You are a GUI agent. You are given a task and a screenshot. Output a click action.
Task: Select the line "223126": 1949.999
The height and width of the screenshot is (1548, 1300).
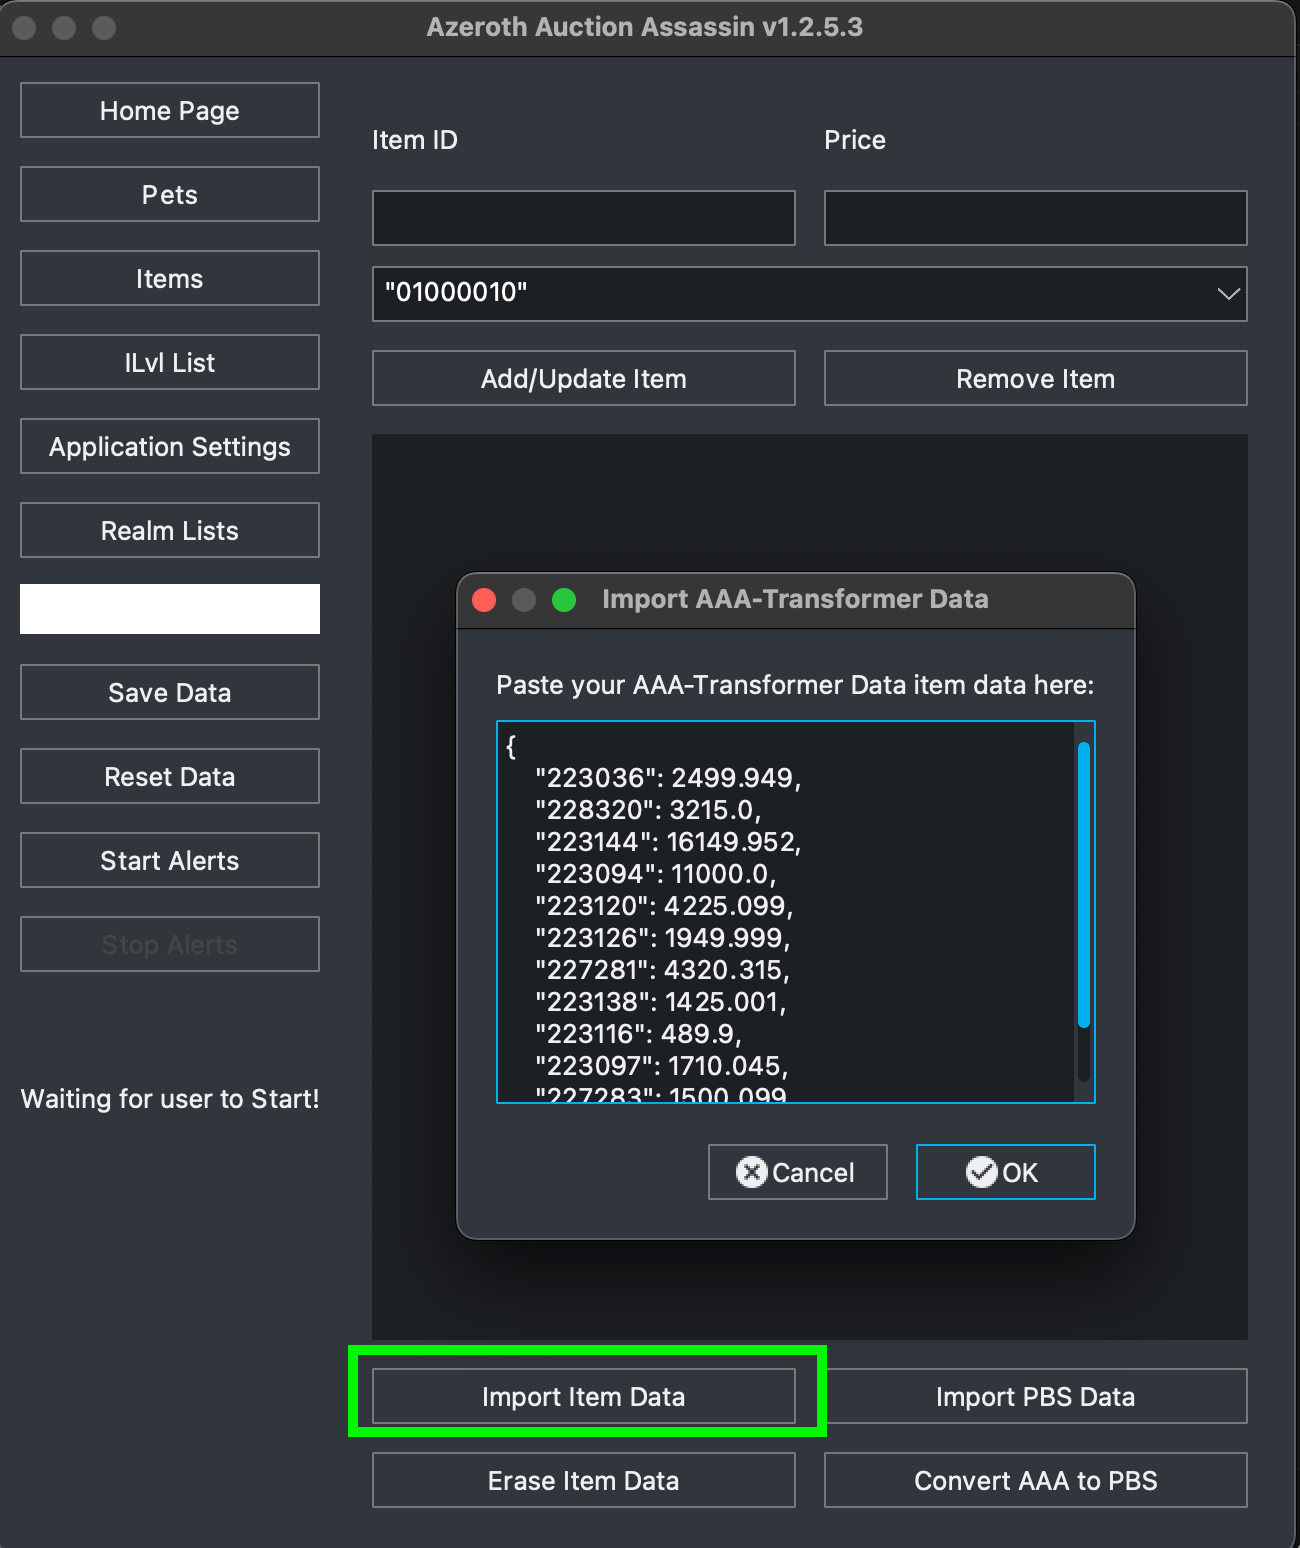click(x=663, y=938)
